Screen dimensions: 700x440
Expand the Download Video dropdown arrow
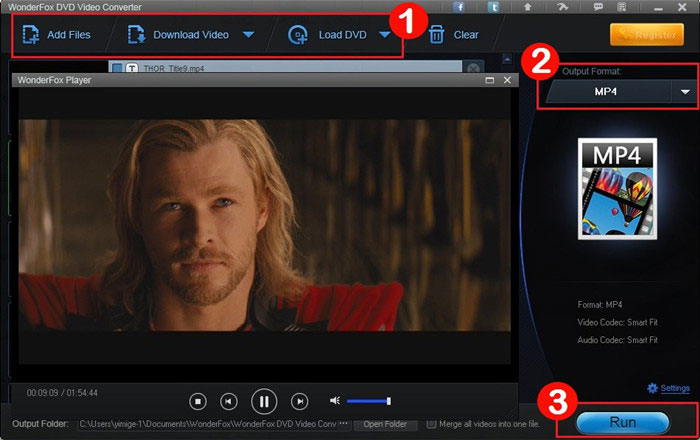tap(248, 35)
